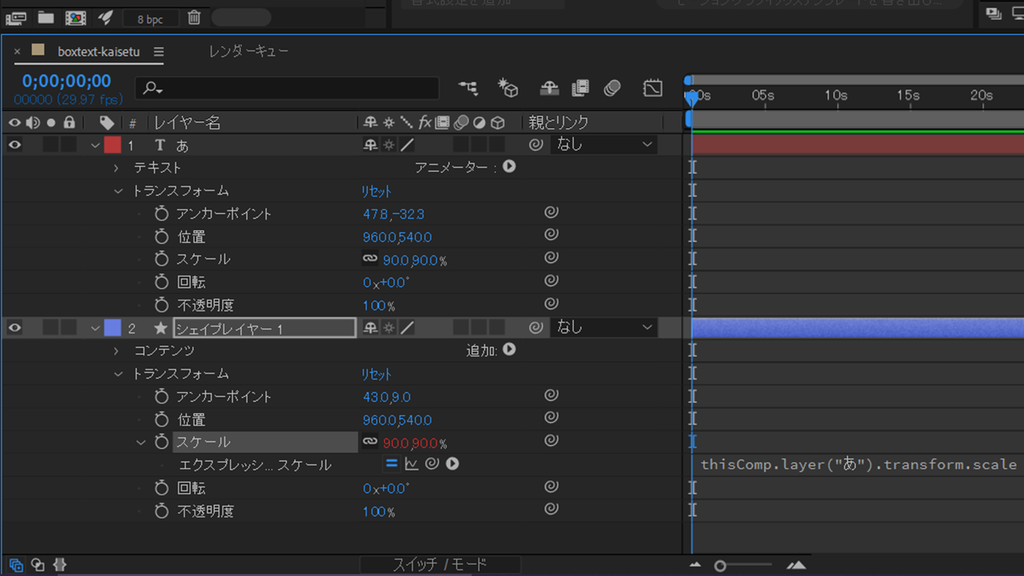
Task: Toggle hide shy layers icon in timeline toolbar
Action: [x=549, y=88]
